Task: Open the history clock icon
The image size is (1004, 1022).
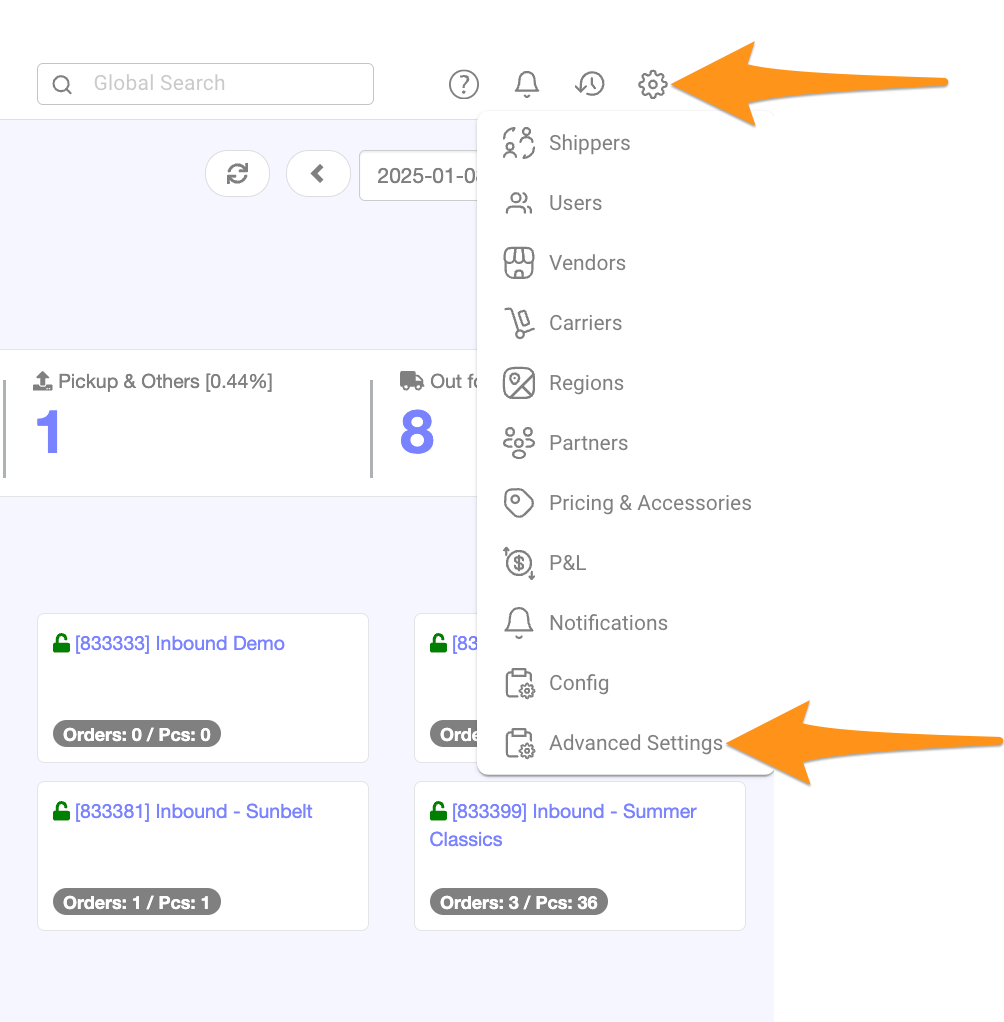Action: (590, 84)
